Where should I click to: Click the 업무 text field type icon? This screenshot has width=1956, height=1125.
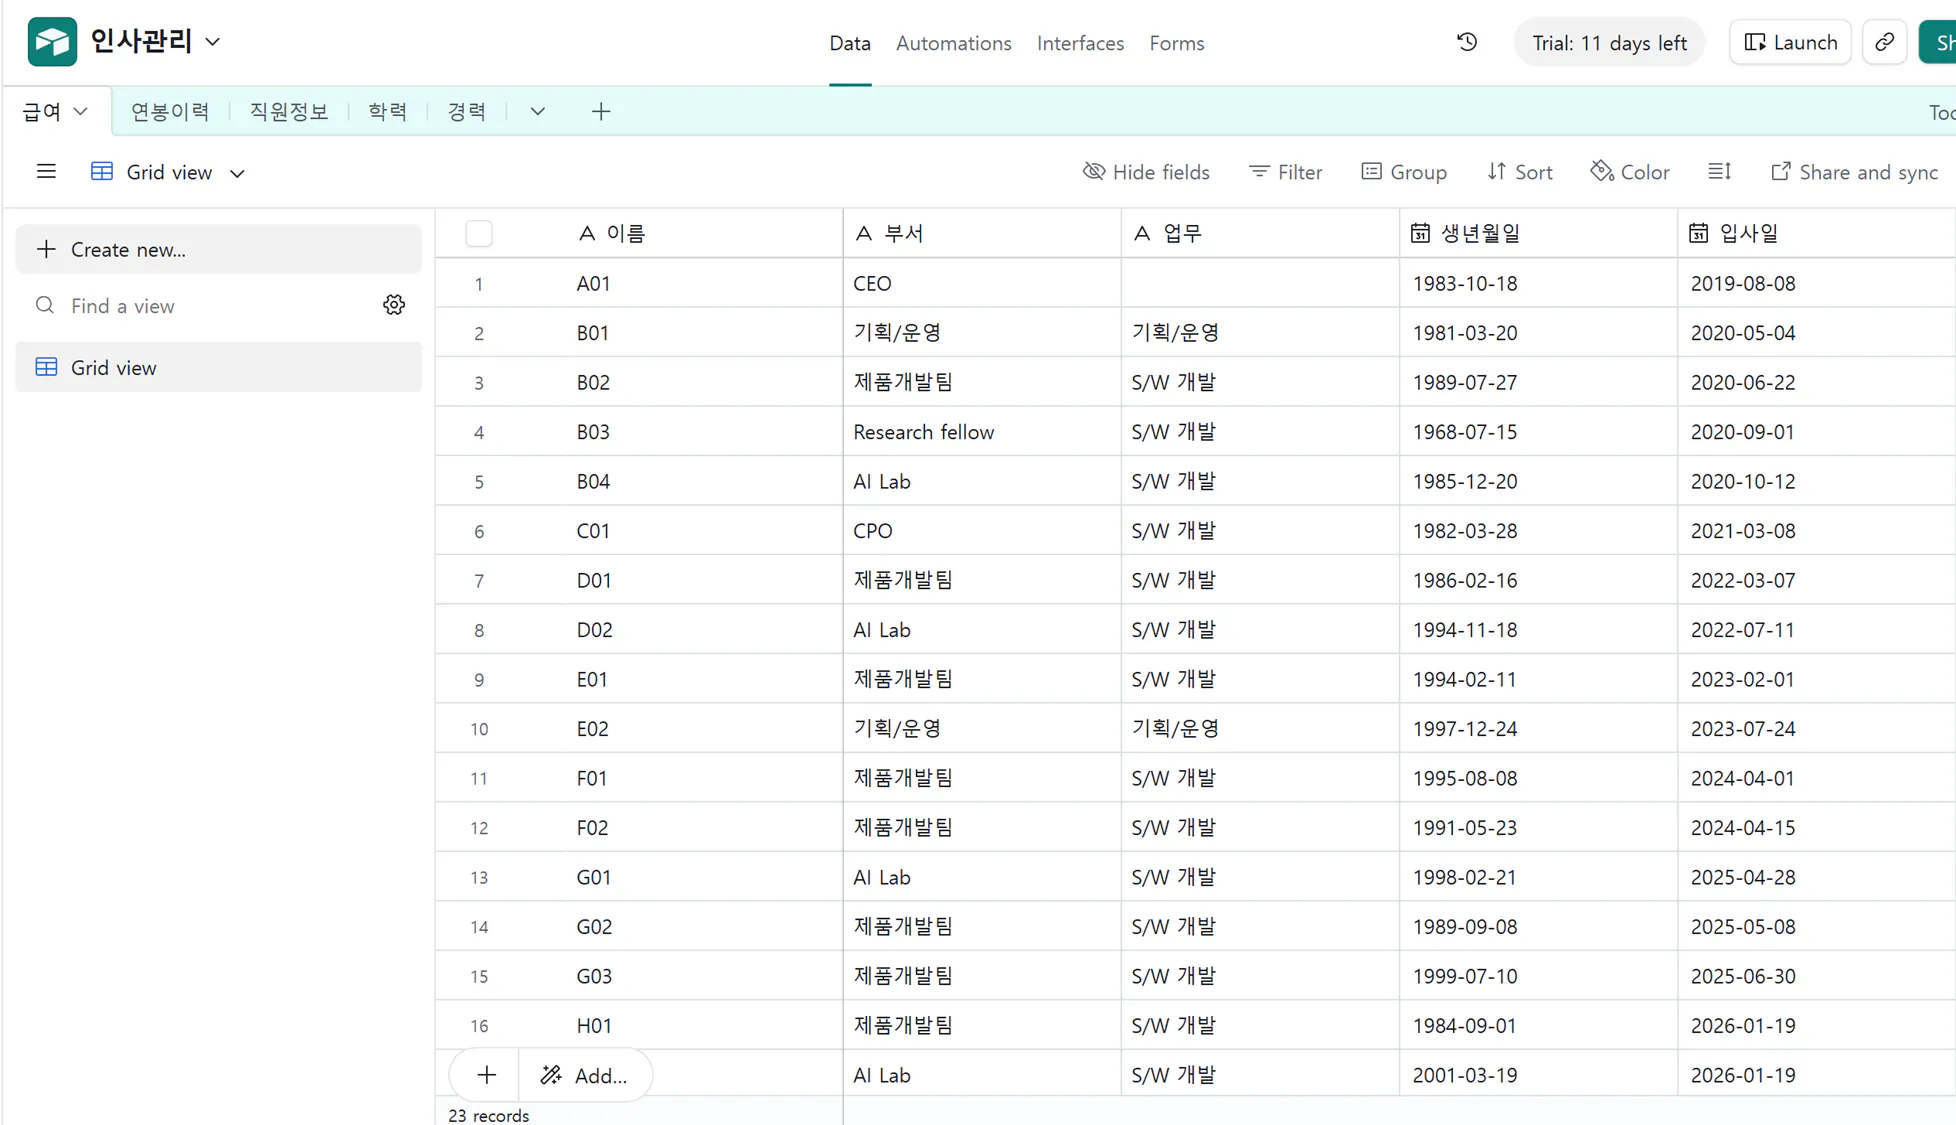point(1142,233)
